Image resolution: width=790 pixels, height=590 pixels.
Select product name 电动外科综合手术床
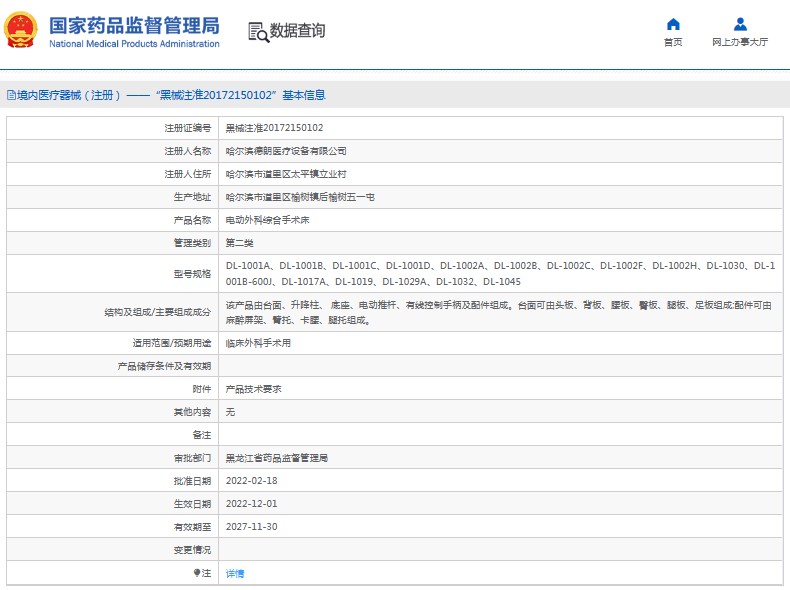267,220
